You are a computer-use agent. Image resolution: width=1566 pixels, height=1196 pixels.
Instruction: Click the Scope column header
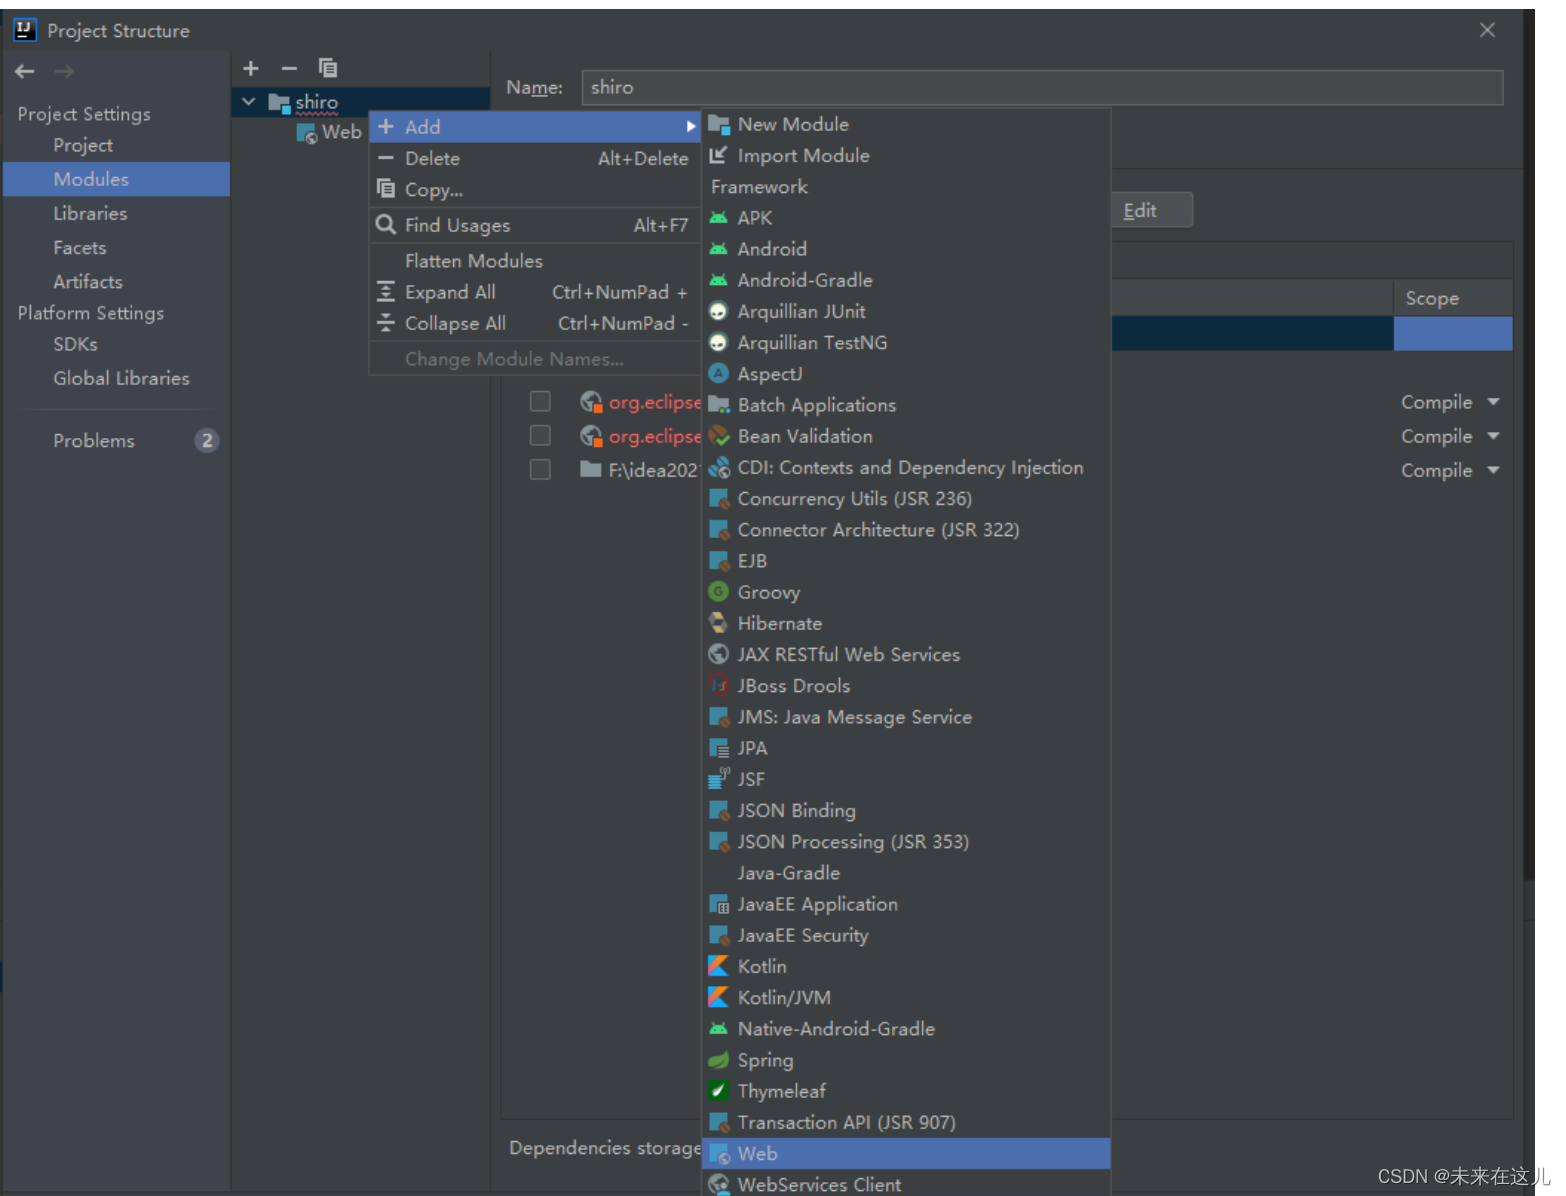(x=1452, y=298)
